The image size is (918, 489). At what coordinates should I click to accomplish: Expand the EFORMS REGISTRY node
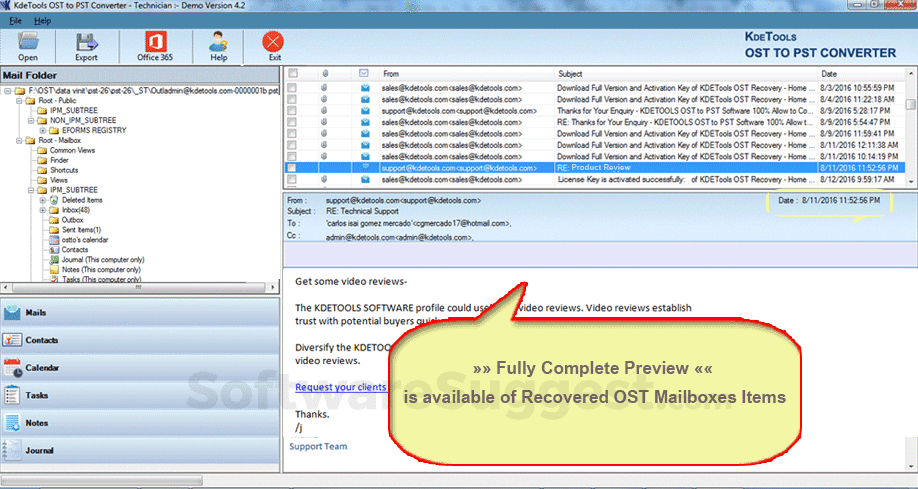[x=42, y=131]
